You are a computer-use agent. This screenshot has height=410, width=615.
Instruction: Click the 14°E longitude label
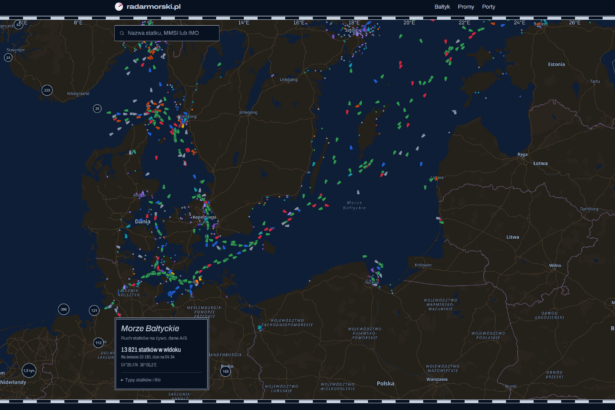244,23
